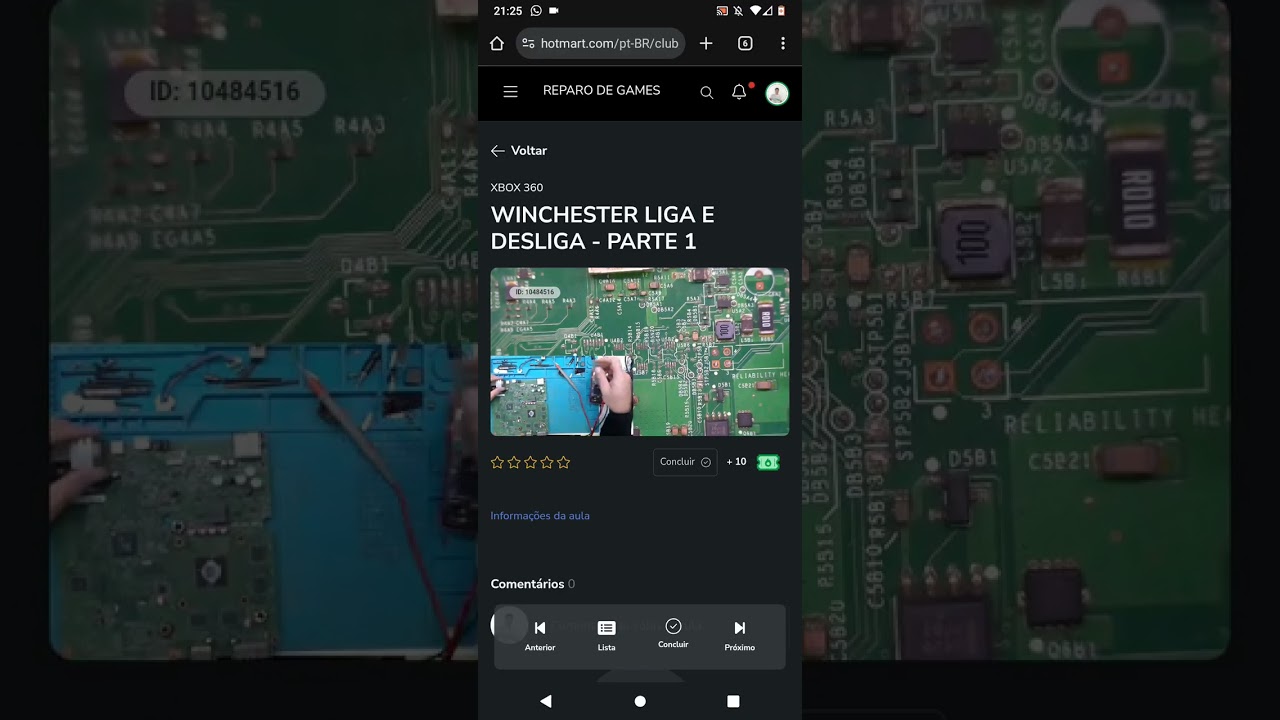Rate the lesson one star
Viewport: 1280px width, 720px height.
pyautogui.click(x=497, y=462)
